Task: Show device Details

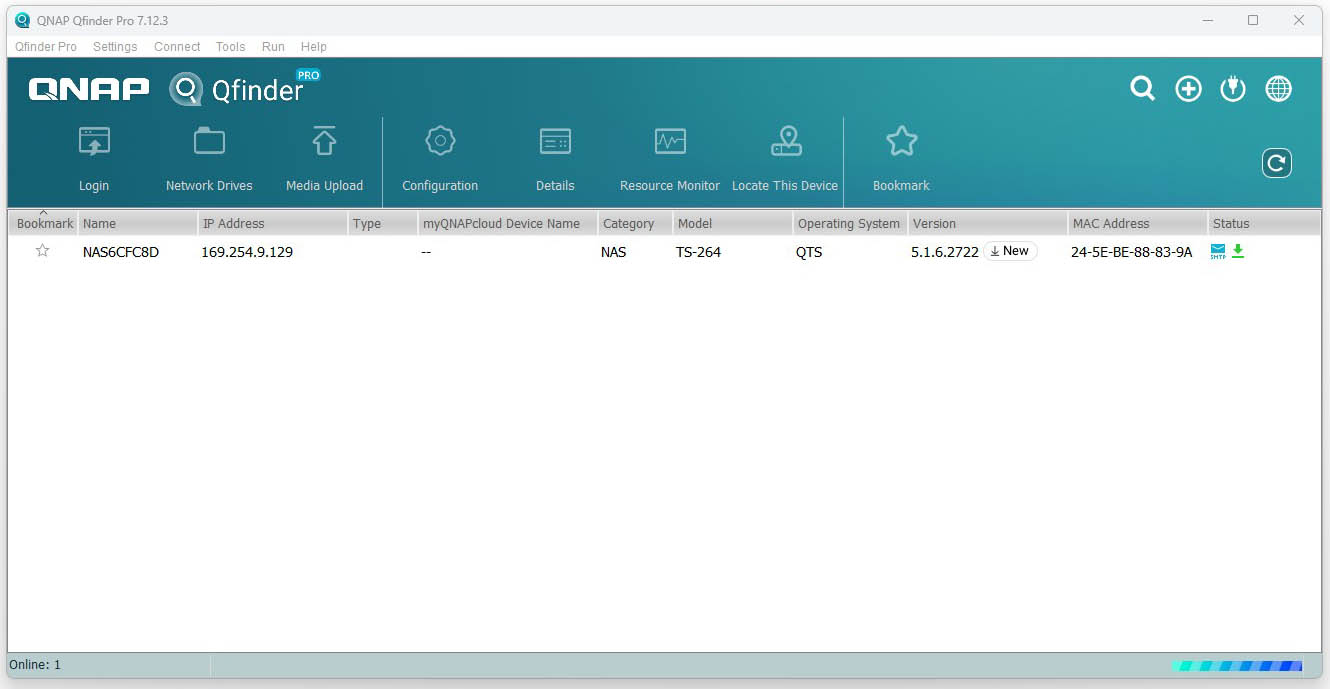Action: coord(555,158)
